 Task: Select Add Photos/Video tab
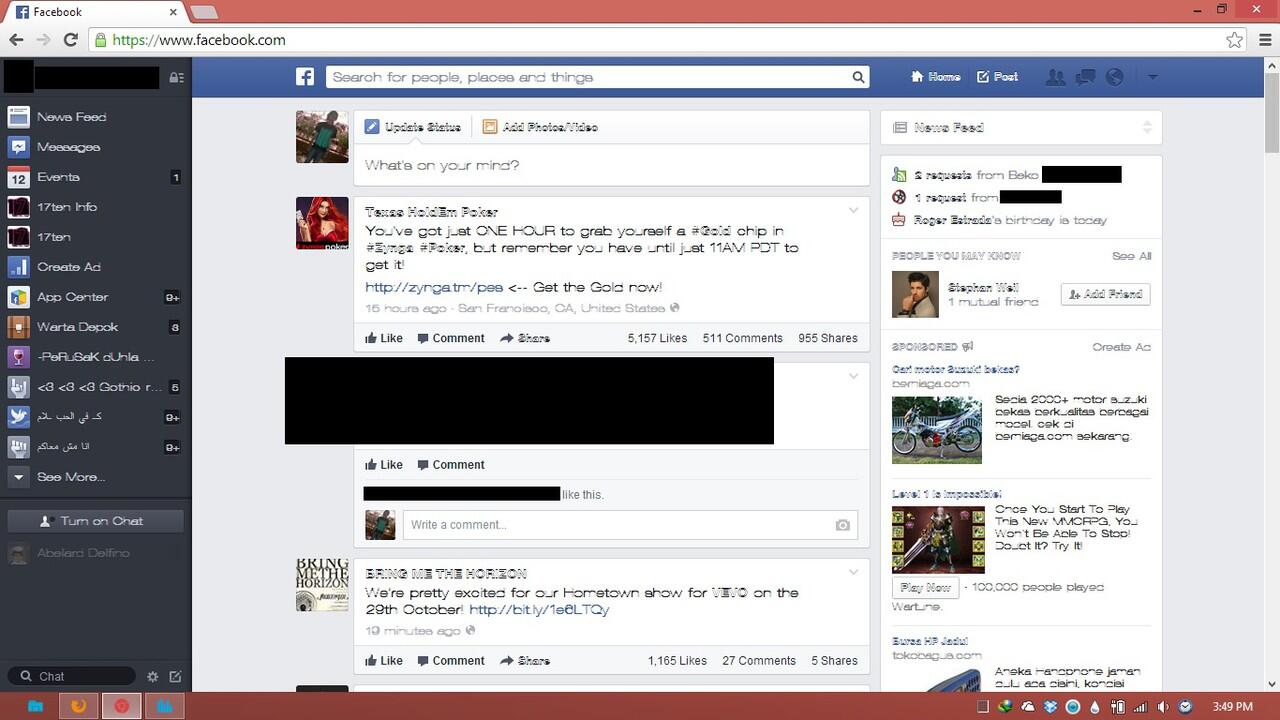tap(540, 127)
